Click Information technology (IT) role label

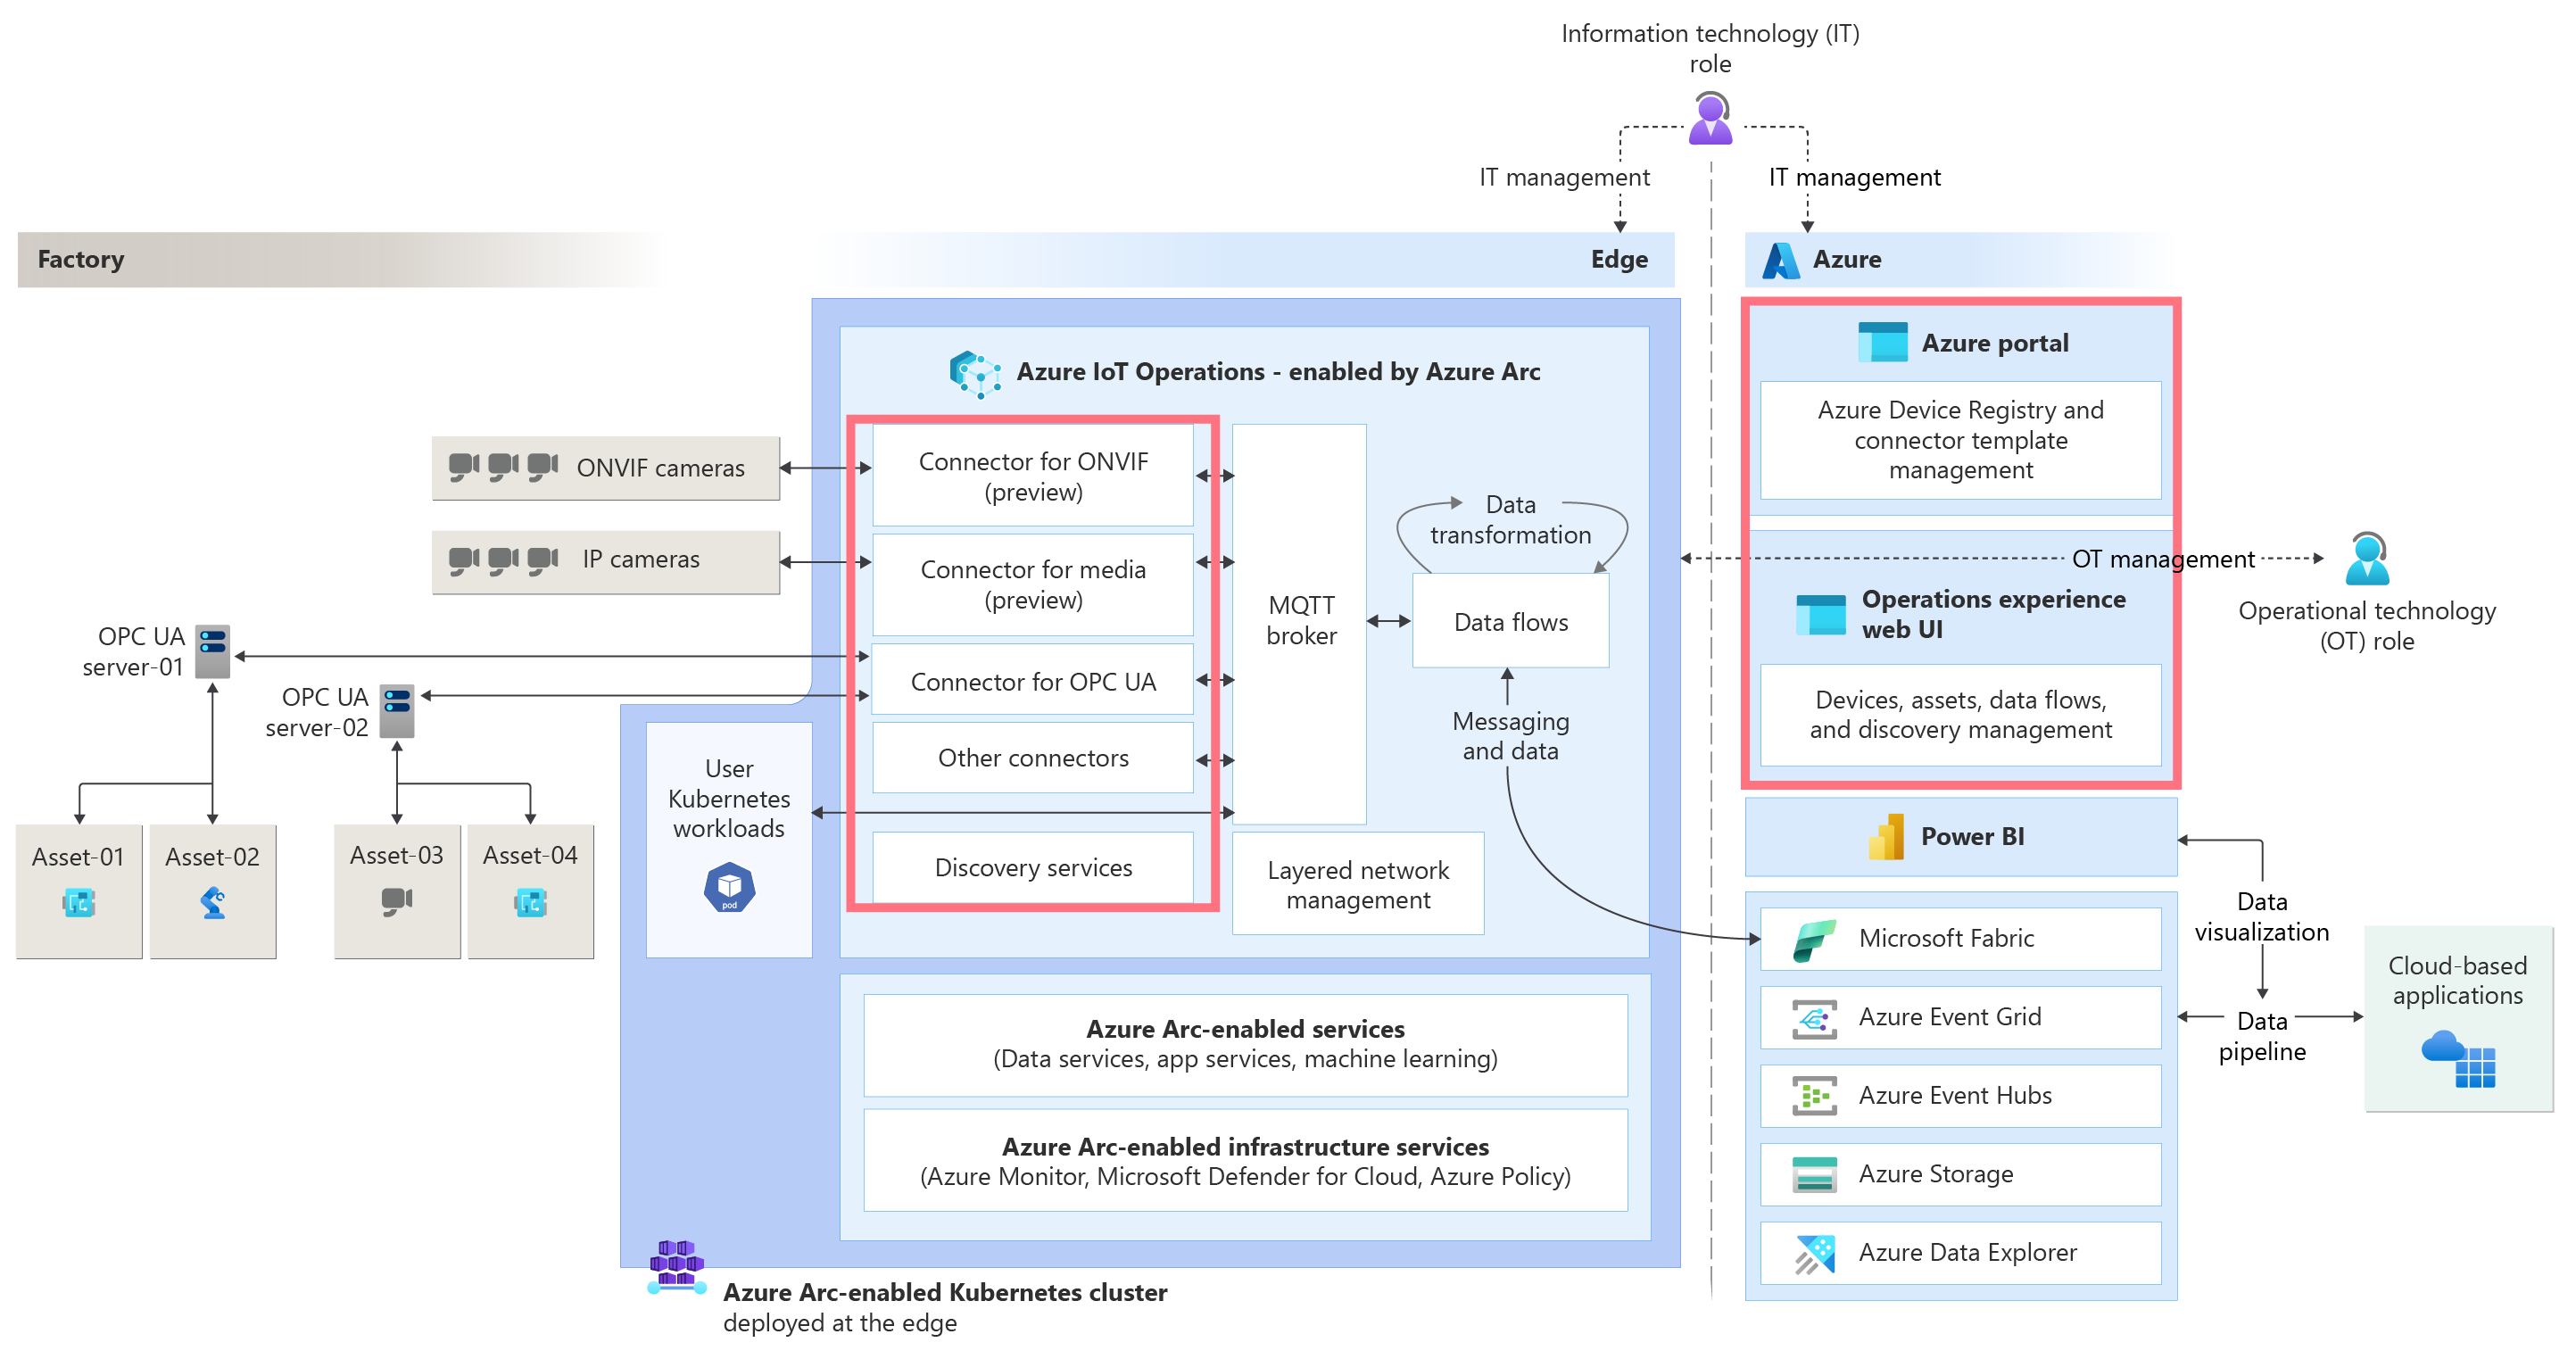(x=1710, y=48)
